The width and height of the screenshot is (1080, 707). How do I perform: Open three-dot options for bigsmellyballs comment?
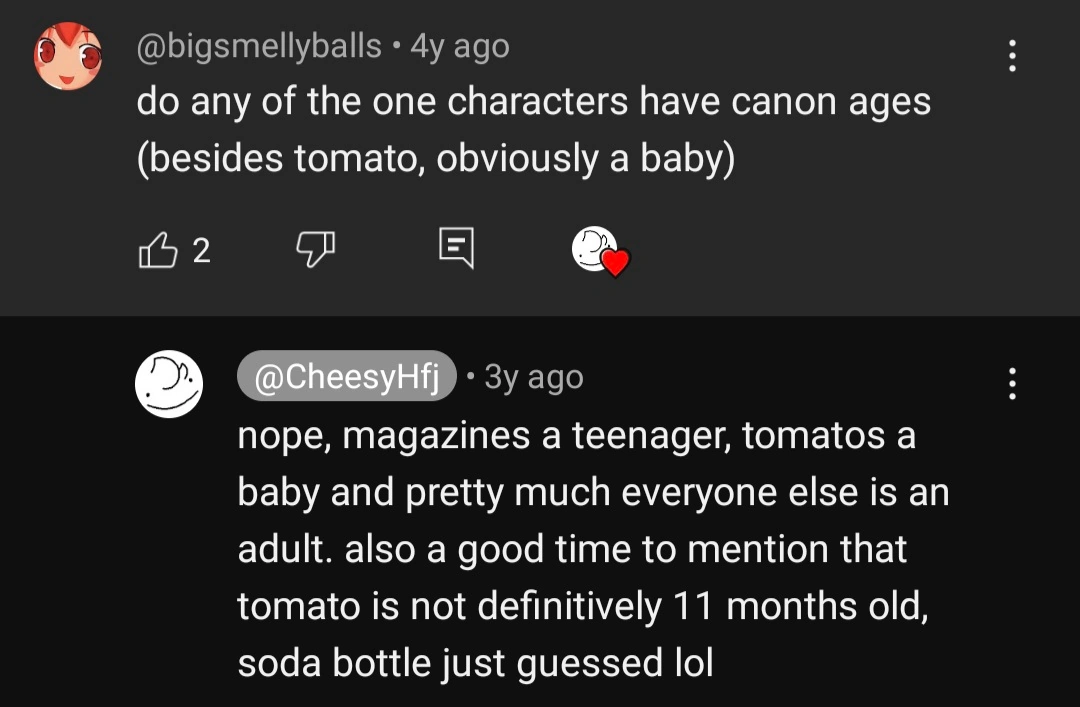pyautogui.click(x=1012, y=56)
